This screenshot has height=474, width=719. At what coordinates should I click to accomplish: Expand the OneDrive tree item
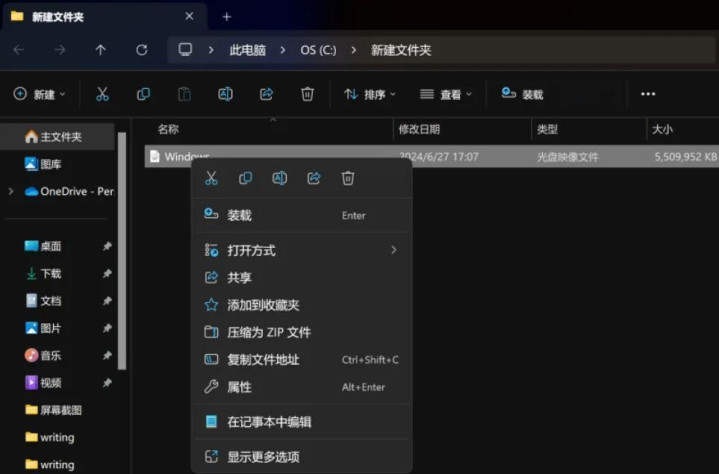[11, 191]
